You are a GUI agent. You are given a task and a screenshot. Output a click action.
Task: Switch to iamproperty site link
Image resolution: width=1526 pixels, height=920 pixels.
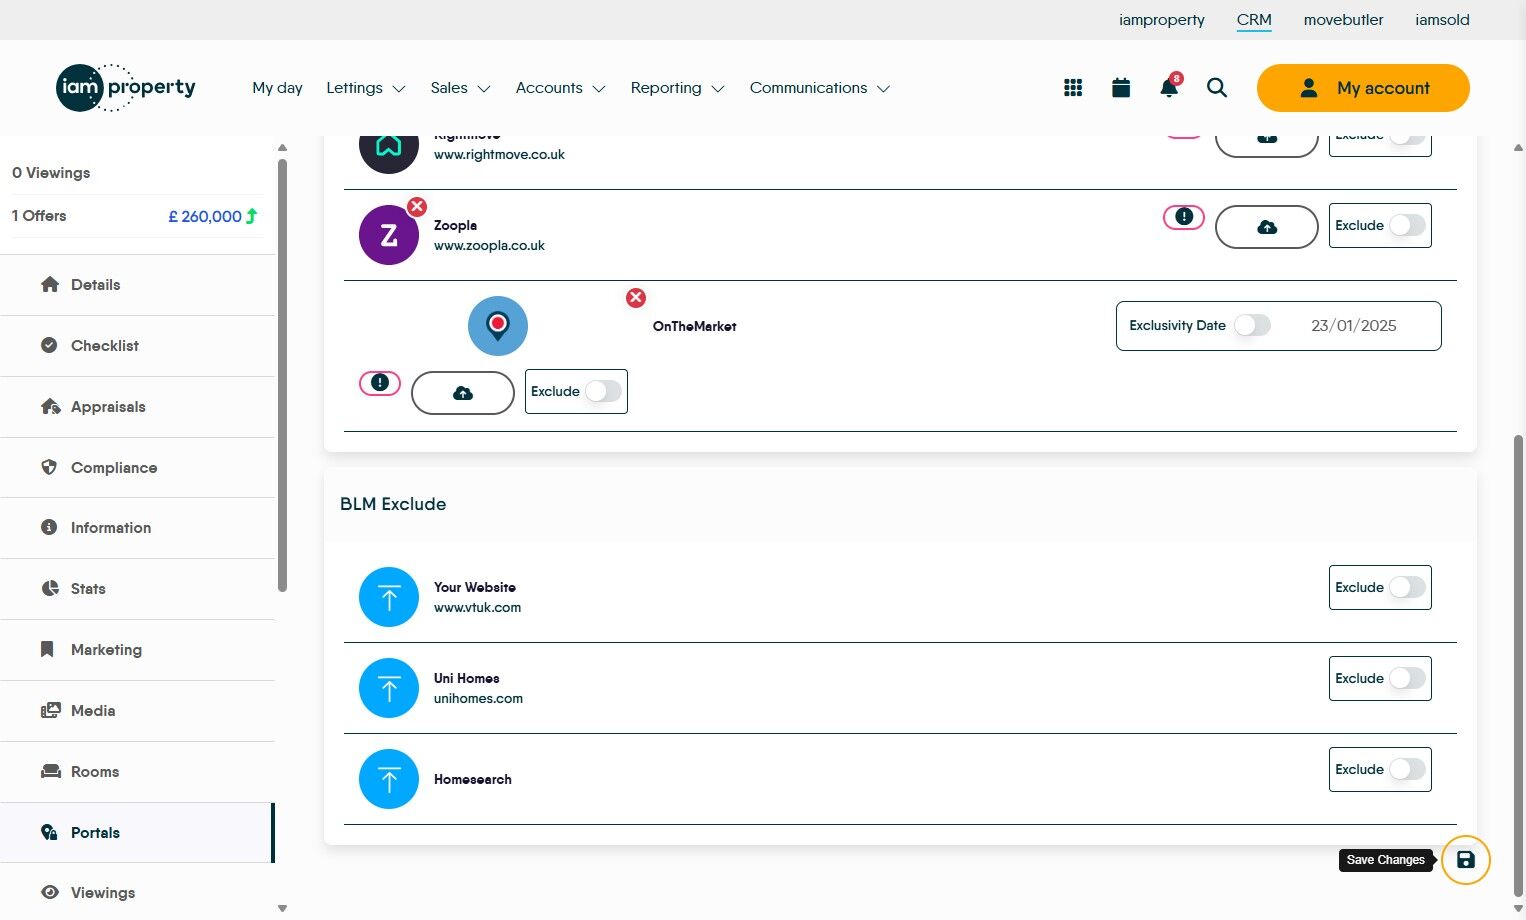pos(1162,20)
